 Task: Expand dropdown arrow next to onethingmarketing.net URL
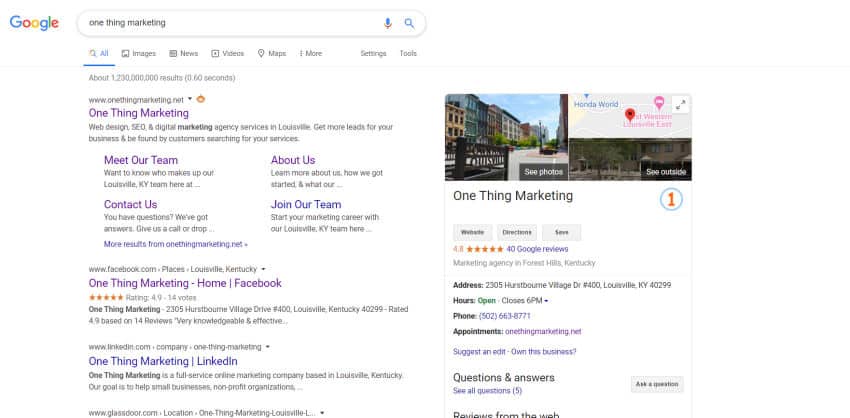coord(190,99)
